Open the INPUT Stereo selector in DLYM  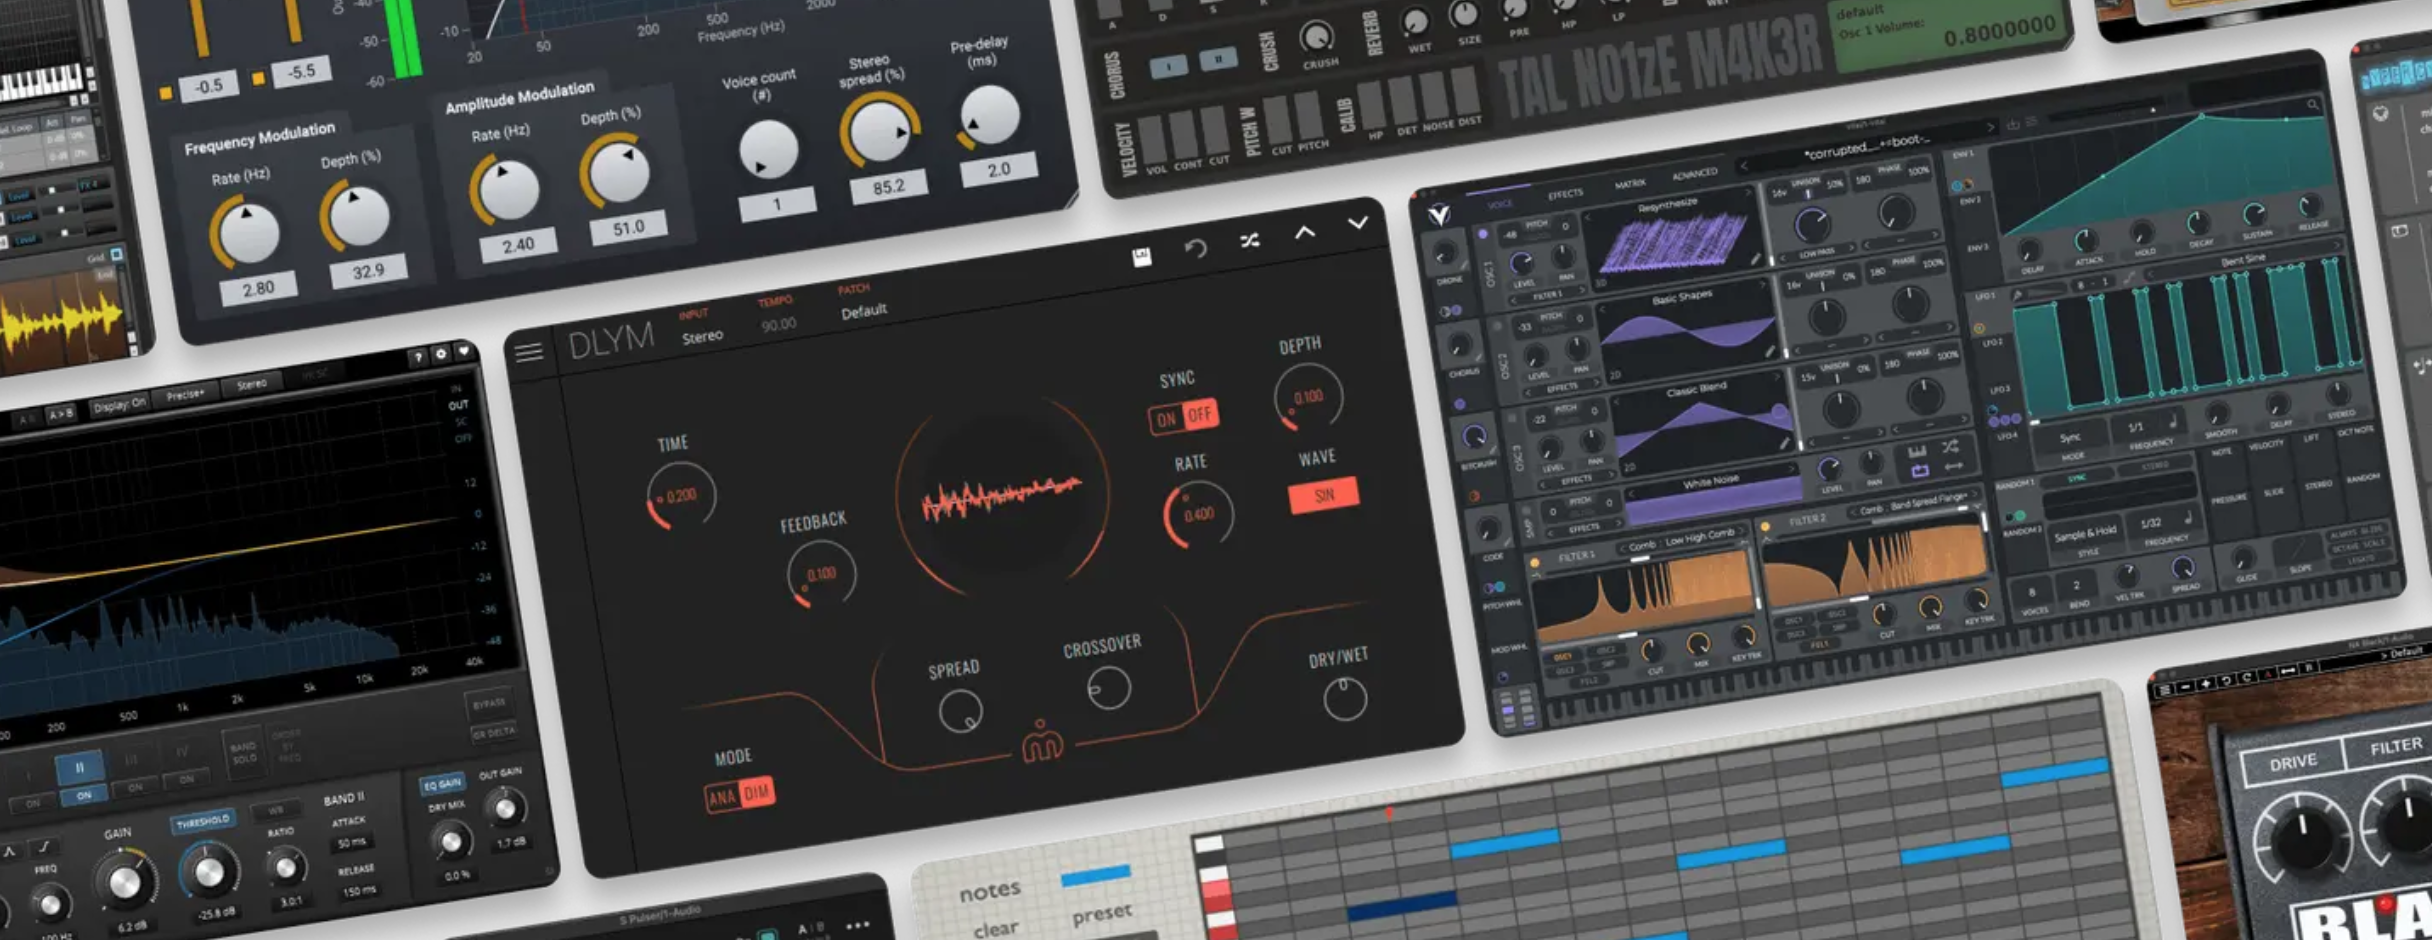coord(702,337)
